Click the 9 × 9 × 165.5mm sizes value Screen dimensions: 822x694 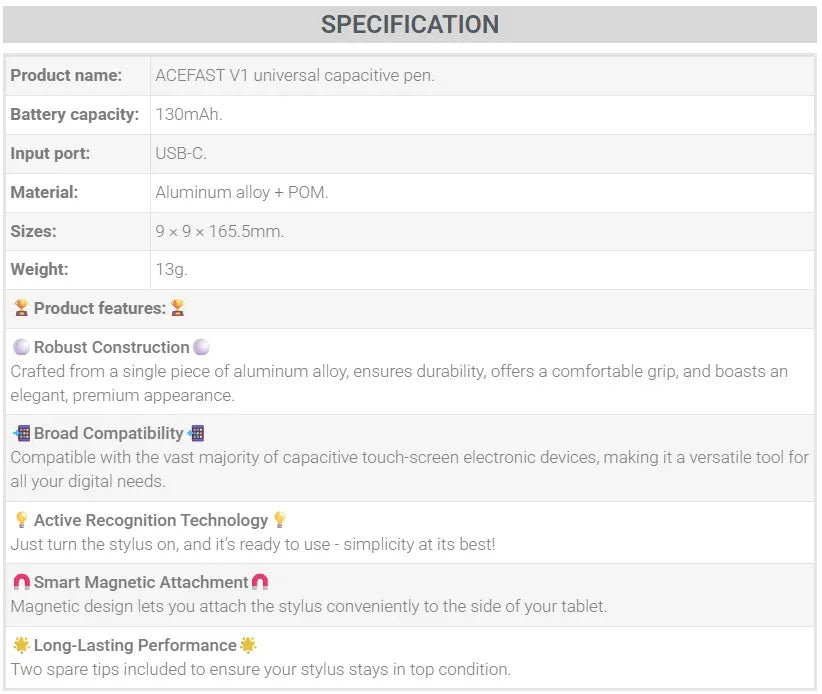point(220,231)
